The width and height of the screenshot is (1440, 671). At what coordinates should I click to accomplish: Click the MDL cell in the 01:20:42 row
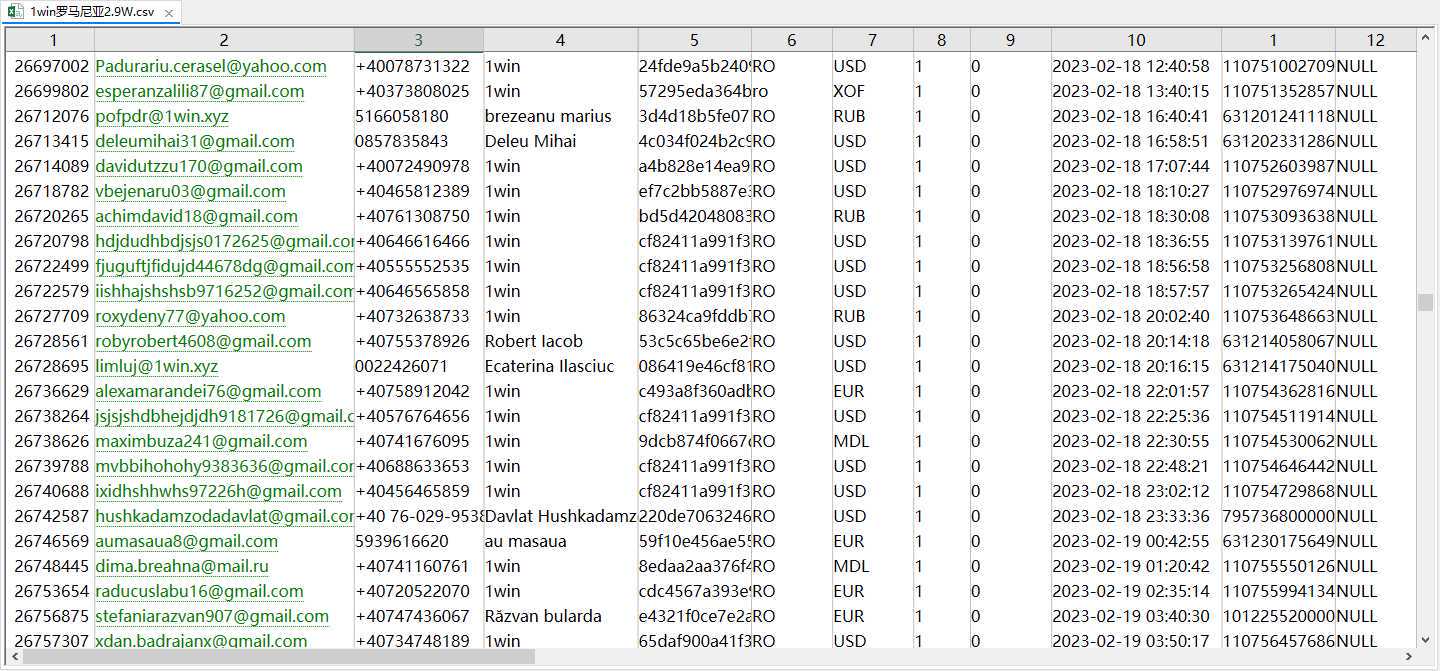click(x=872, y=566)
